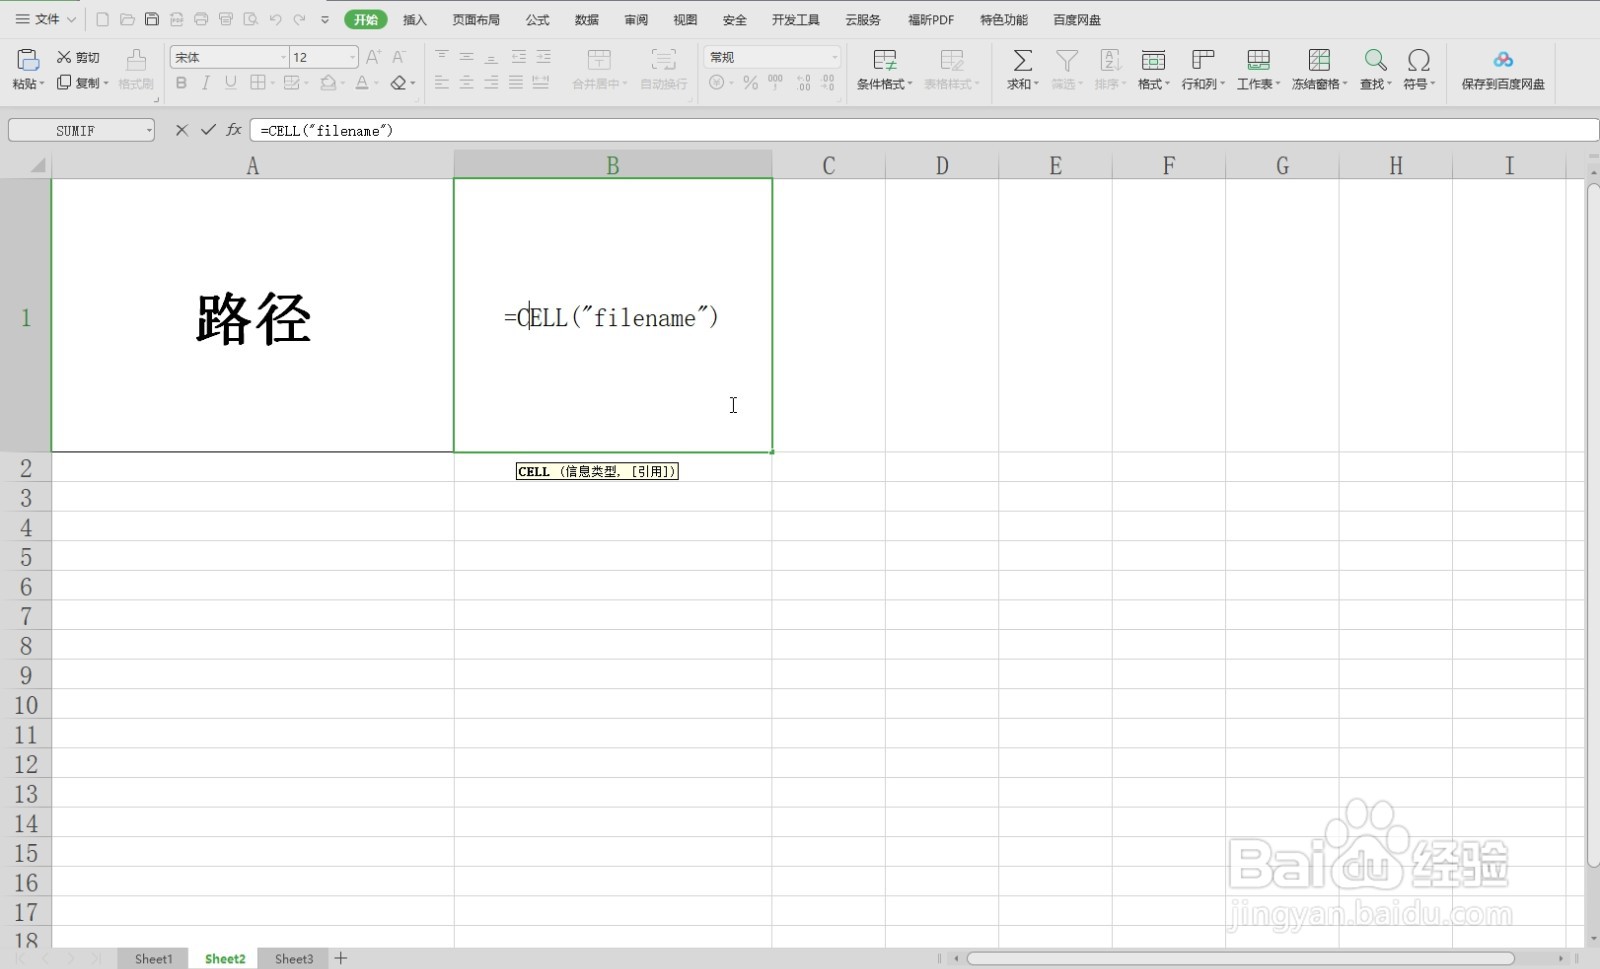Viewport: 1600px width, 969px height.
Task: Click the fill color bucket swatch
Action: click(327, 83)
